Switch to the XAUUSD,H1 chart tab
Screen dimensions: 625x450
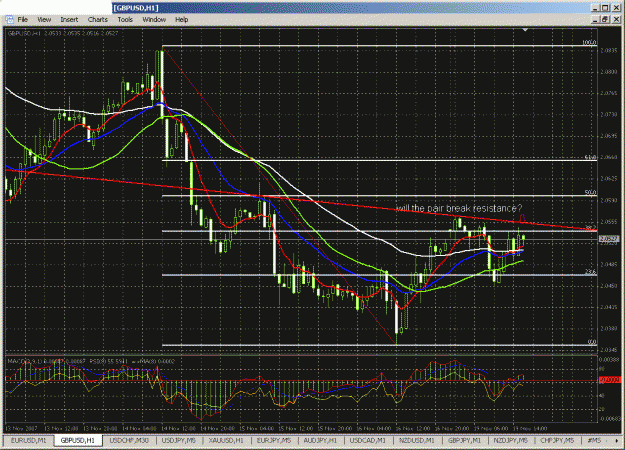click(x=226, y=440)
